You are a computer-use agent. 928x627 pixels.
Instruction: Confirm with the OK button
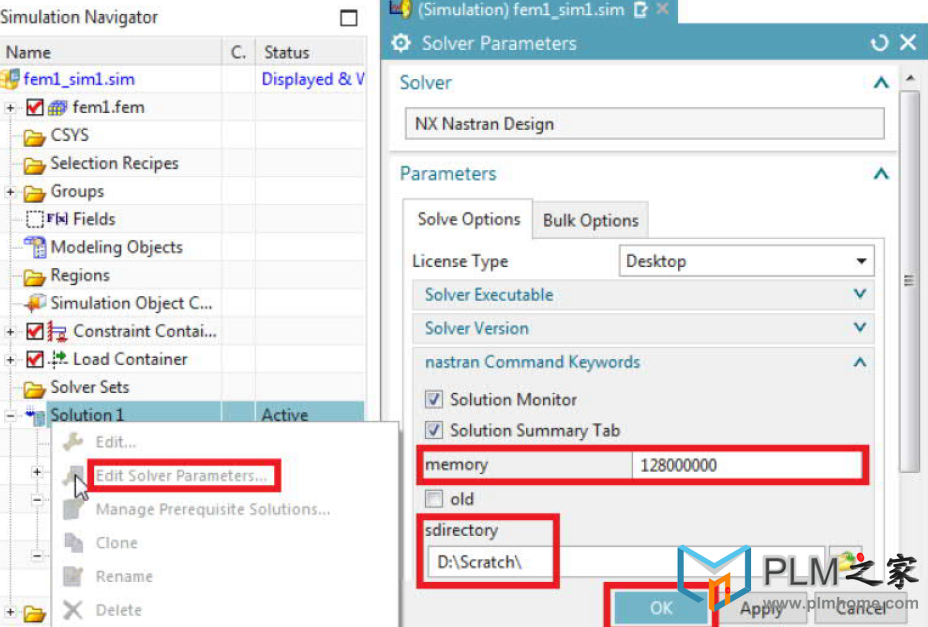click(661, 608)
